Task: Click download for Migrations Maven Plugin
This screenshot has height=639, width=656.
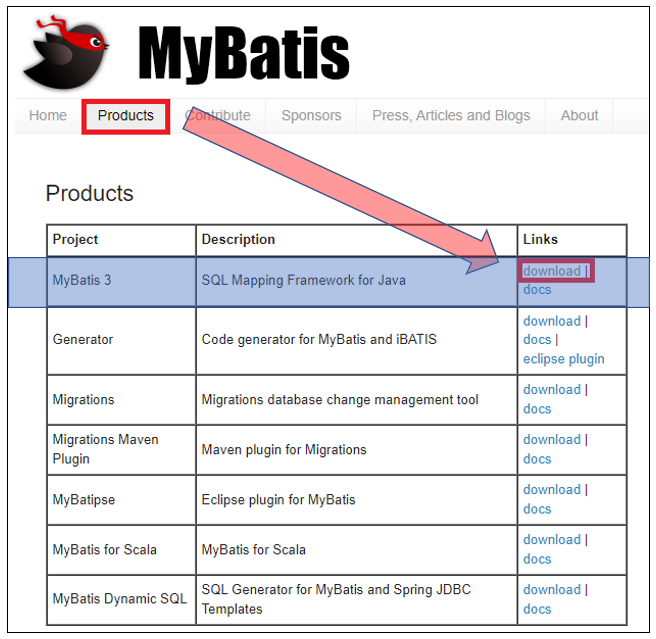Action: [x=552, y=439]
